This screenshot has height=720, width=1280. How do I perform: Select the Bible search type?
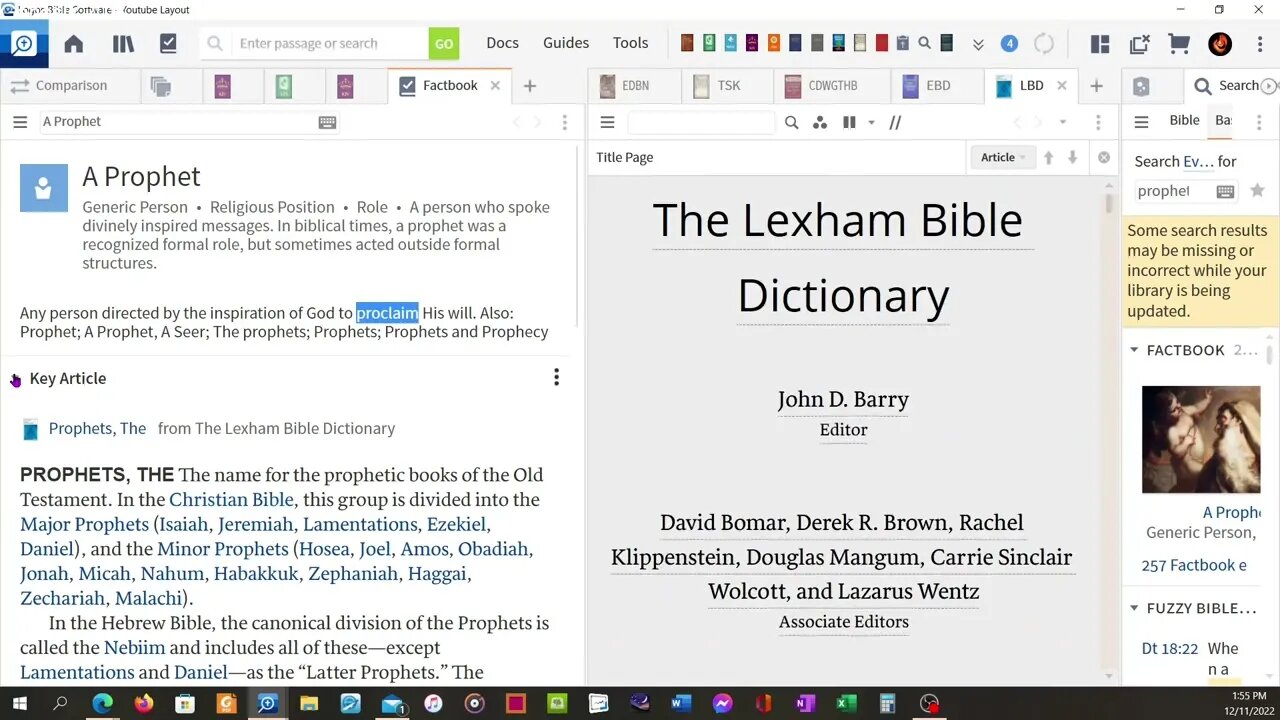coord(1184,120)
